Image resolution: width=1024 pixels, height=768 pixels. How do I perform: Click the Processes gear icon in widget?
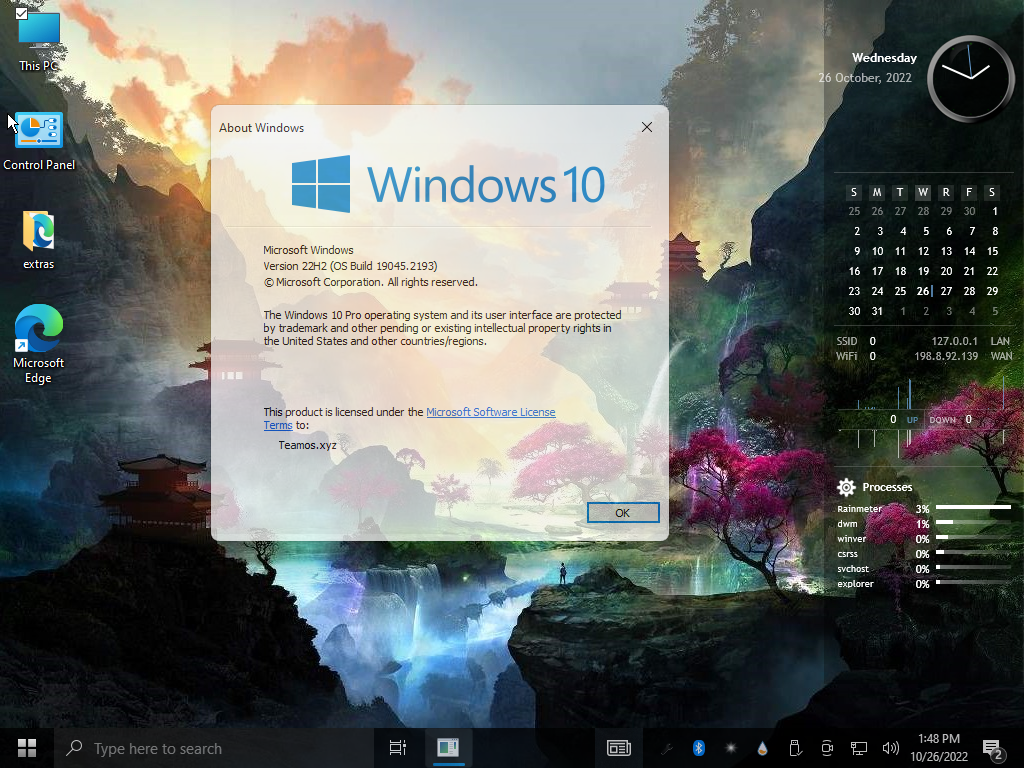point(846,487)
